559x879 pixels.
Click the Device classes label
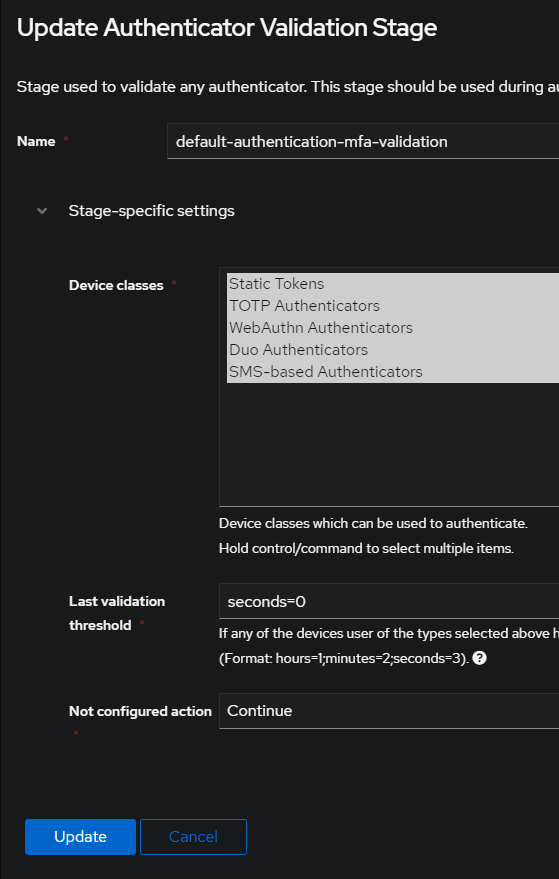click(x=116, y=285)
